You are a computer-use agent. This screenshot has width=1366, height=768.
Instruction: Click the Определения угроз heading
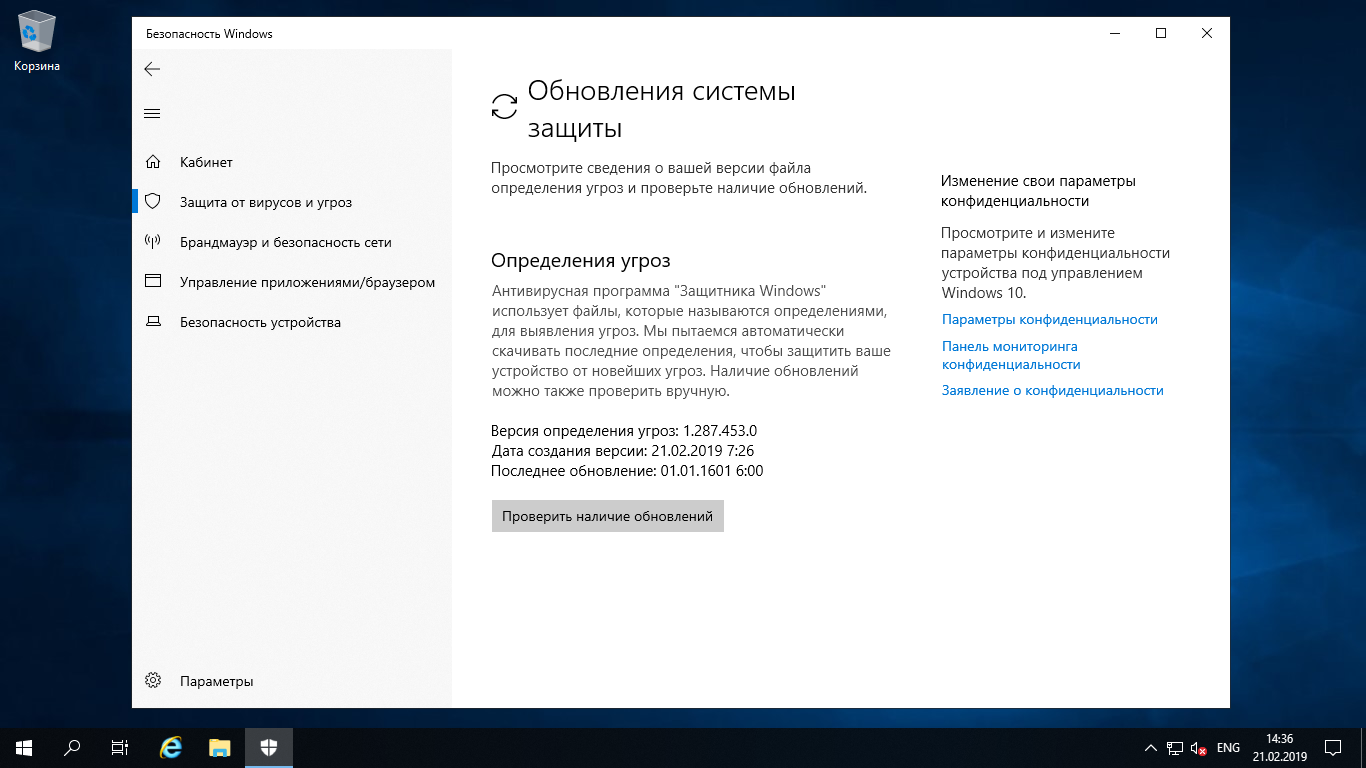[x=581, y=261]
